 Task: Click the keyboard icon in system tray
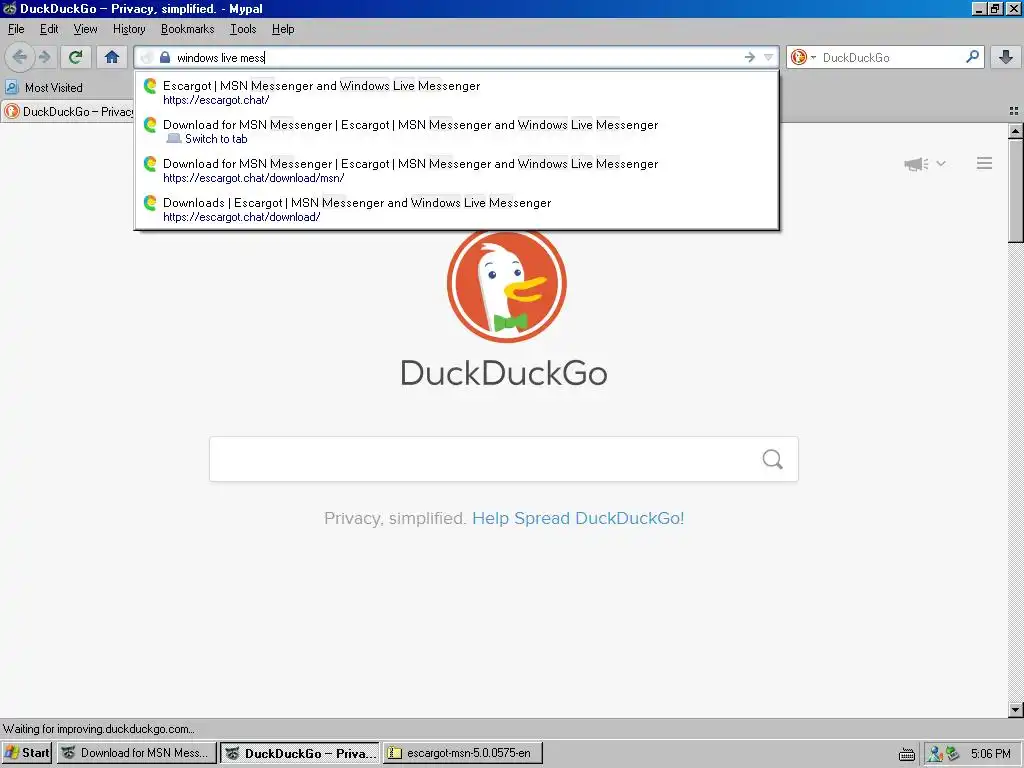pos(906,754)
